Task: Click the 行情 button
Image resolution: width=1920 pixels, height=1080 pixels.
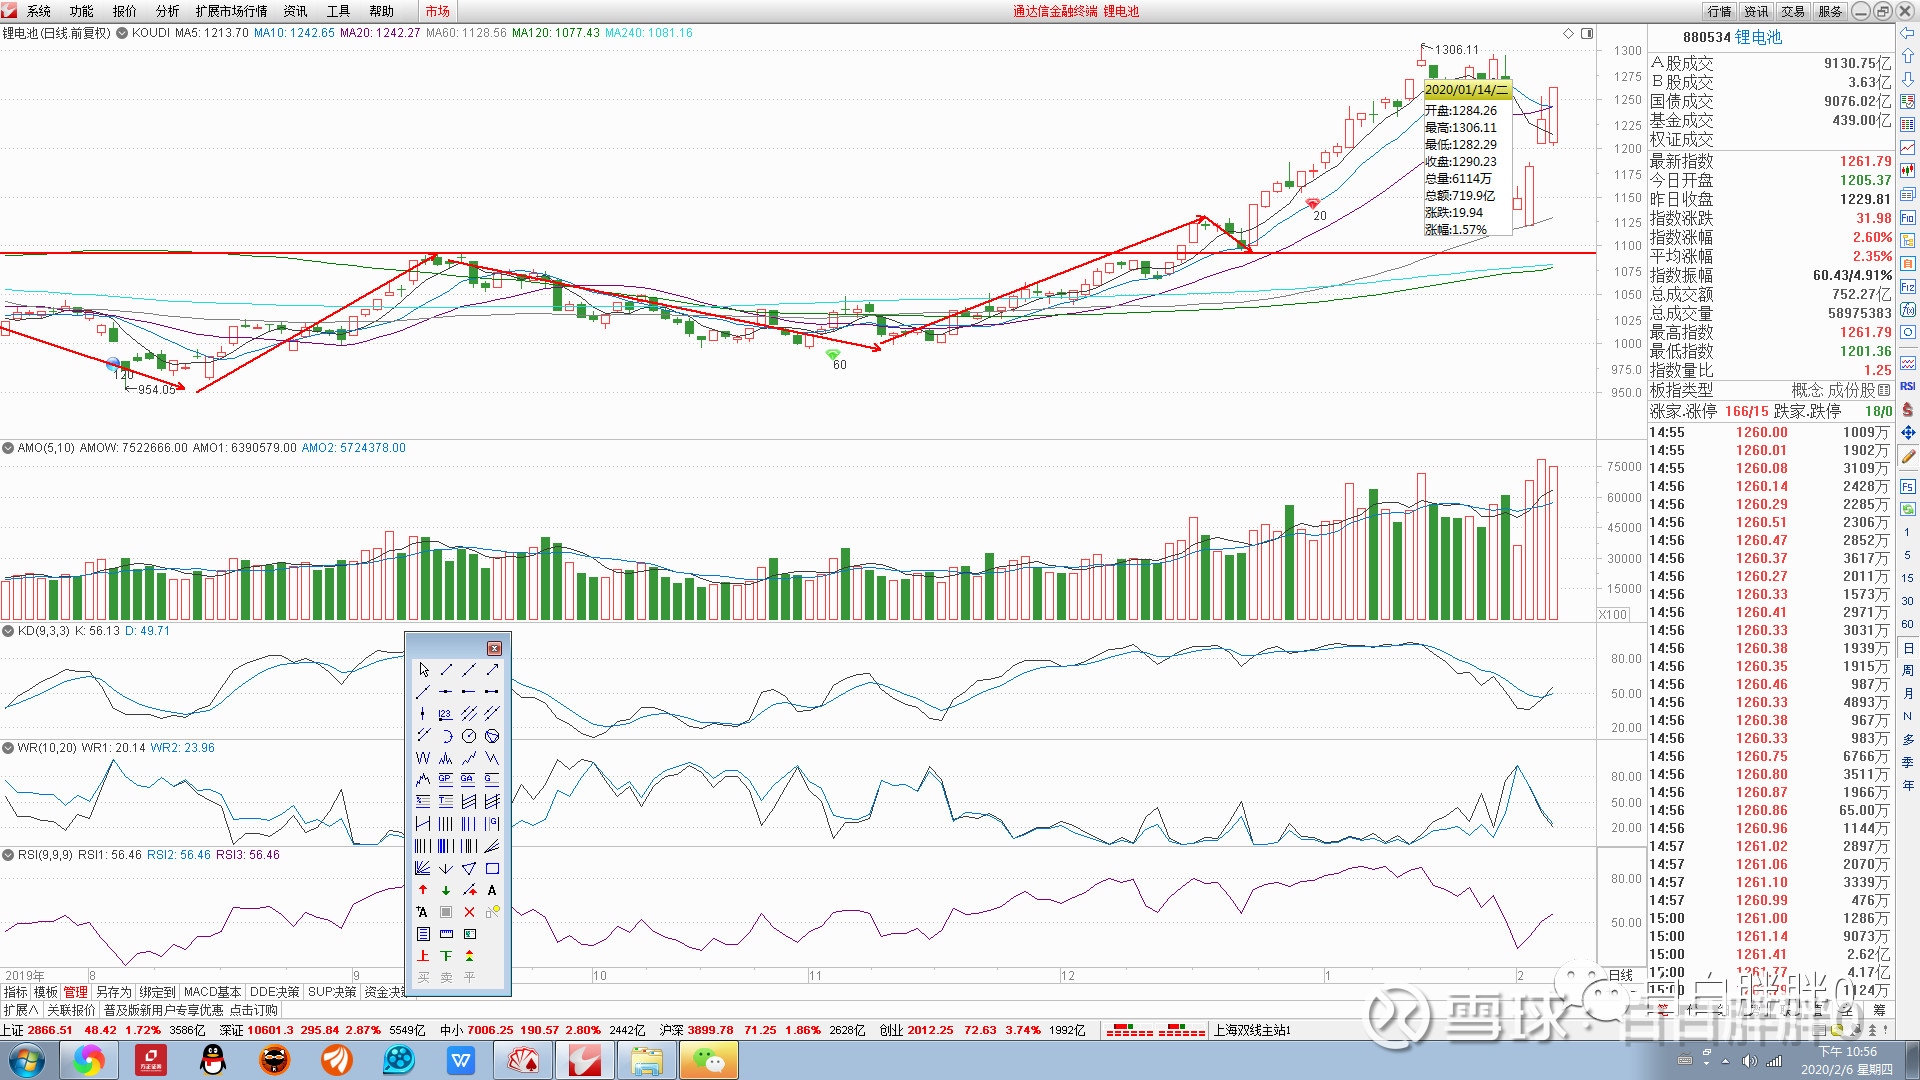Action: coord(1719,11)
